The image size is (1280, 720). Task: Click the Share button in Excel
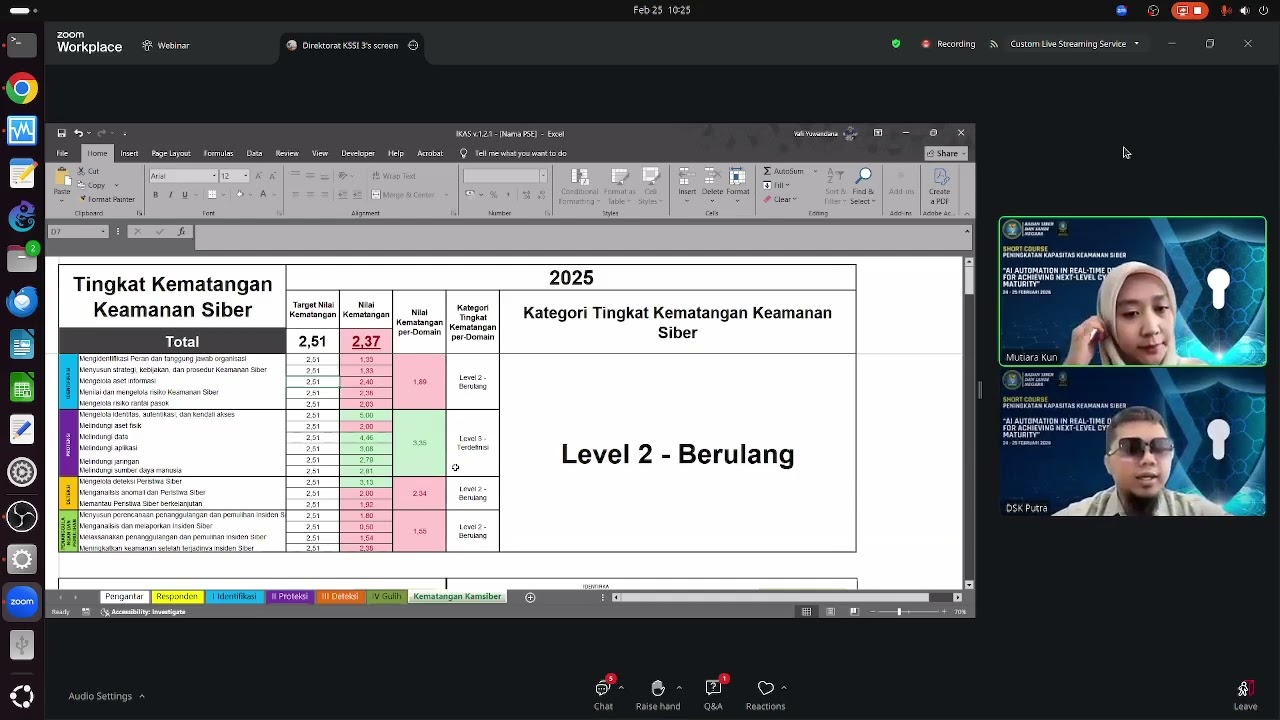[946, 153]
